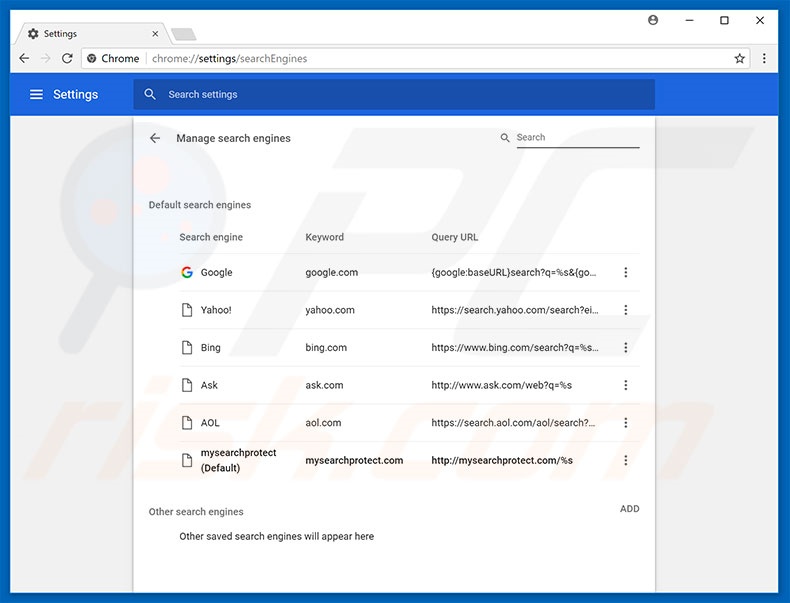Click the Other search engines heading
790x603 pixels.
tap(196, 511)
